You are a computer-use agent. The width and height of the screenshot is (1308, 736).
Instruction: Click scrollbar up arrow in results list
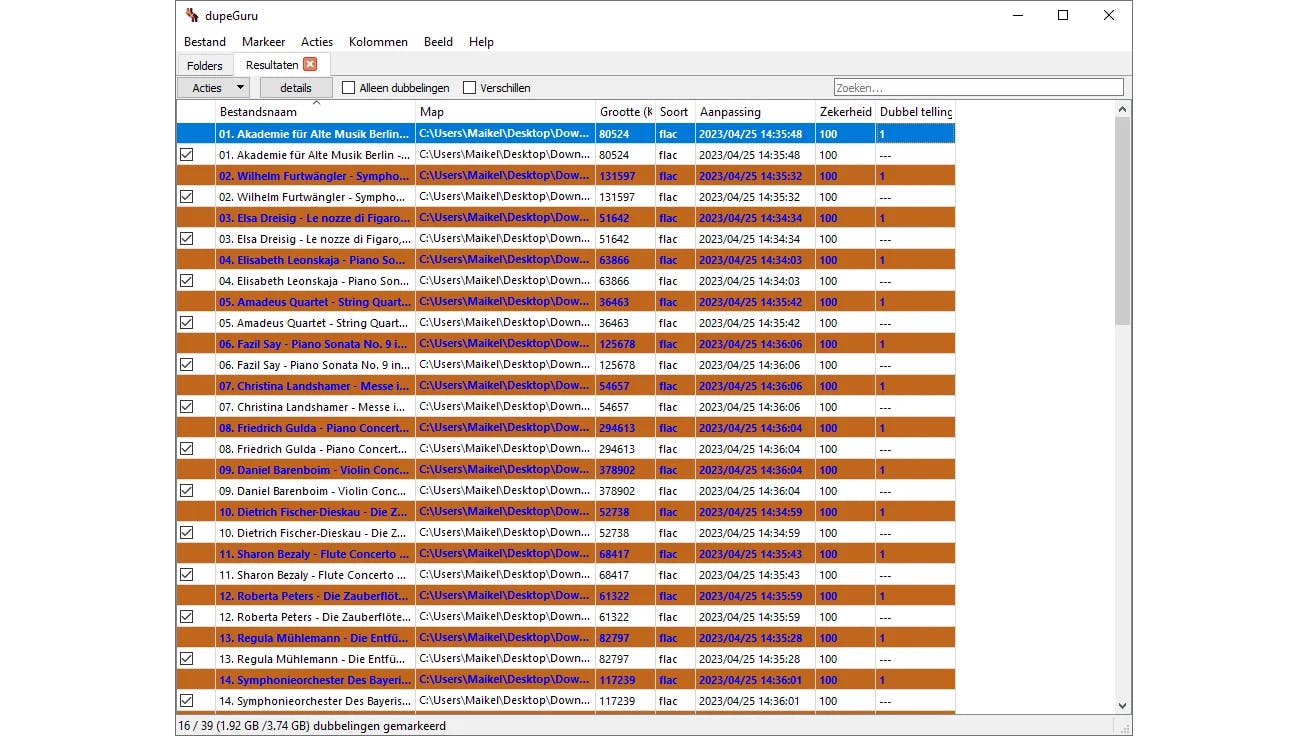pos(1122,109)
